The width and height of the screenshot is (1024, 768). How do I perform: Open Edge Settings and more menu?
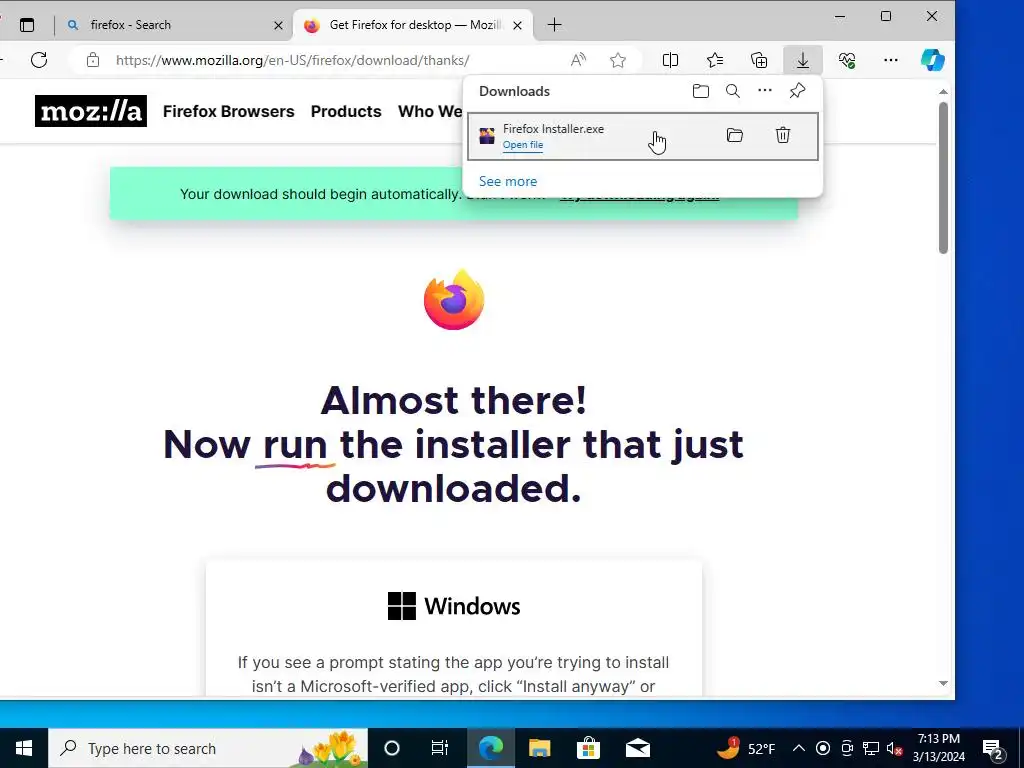891,60
